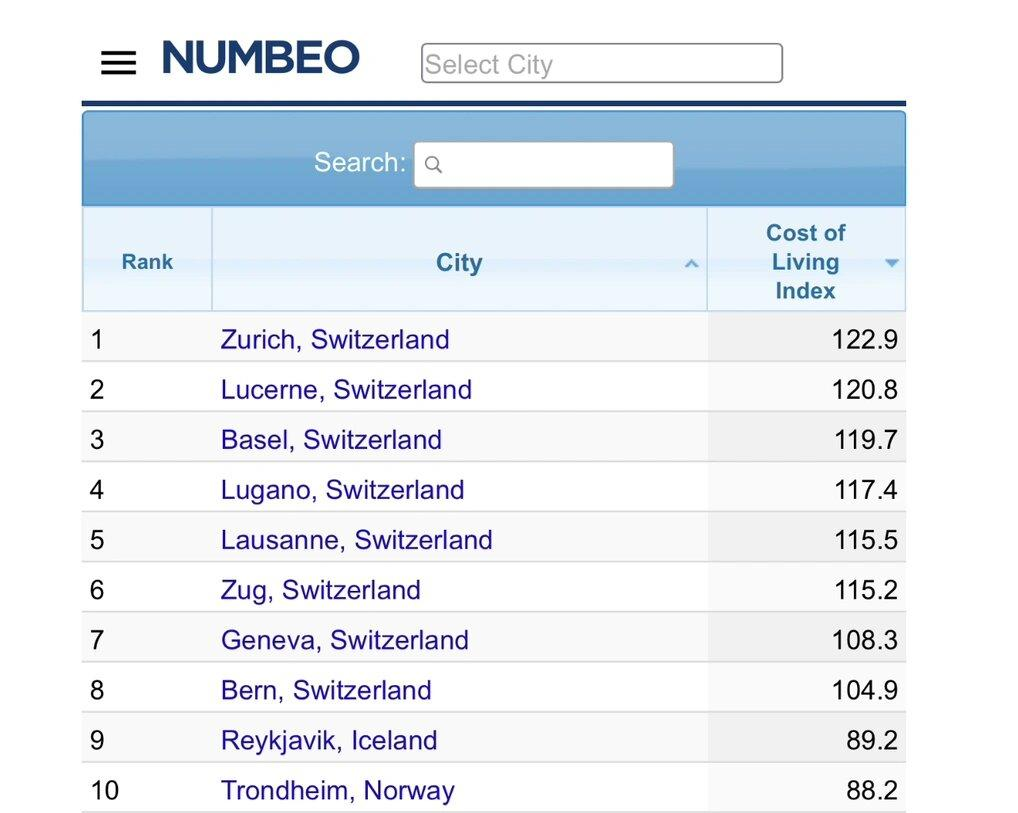Open Lugano, Switzerland link

tap(342, 490)
